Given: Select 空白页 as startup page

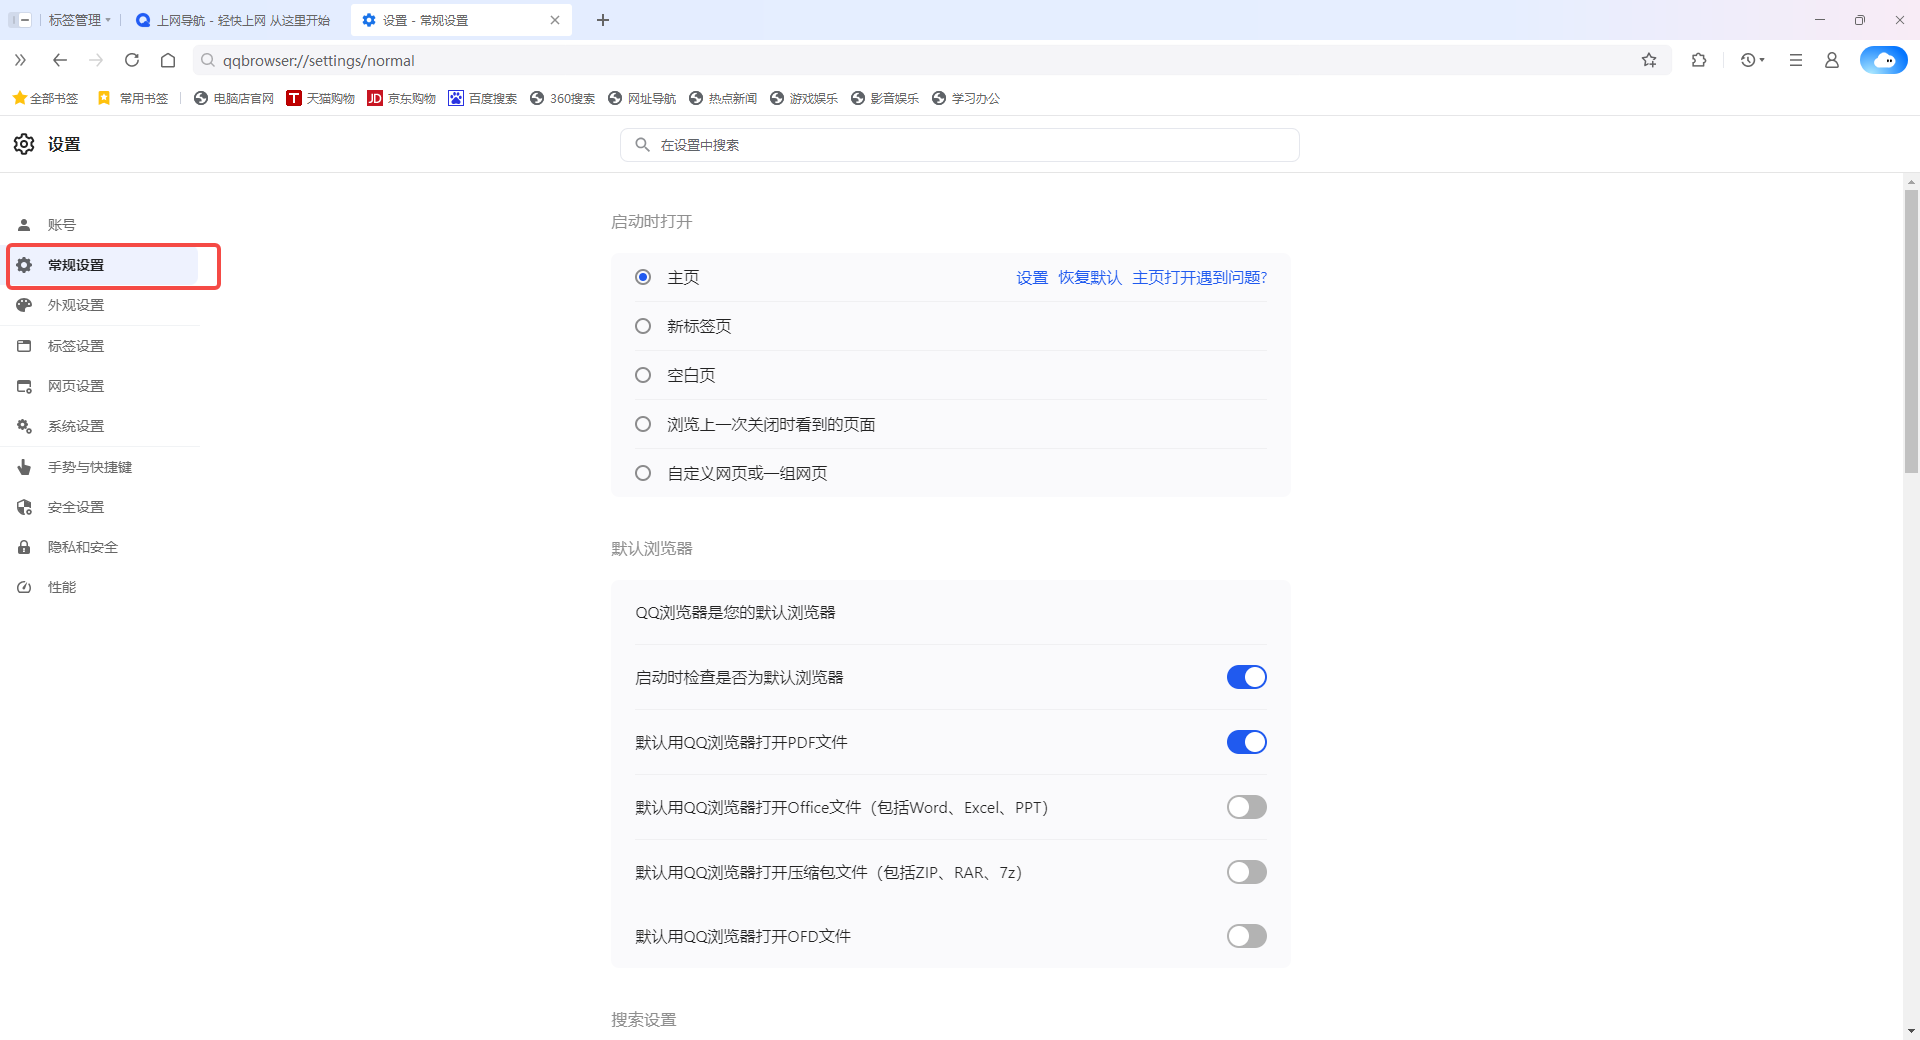Looking at the screenshot, I should (642, 374).
